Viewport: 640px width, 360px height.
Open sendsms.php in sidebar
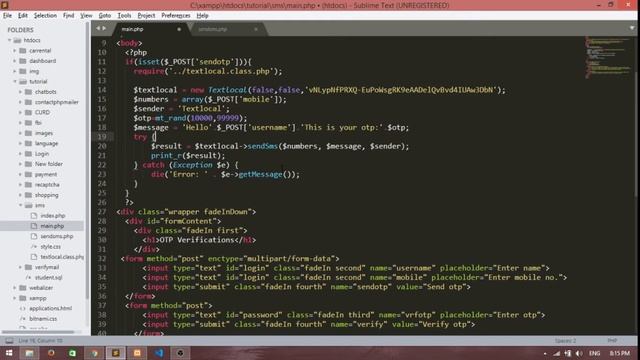57,236
